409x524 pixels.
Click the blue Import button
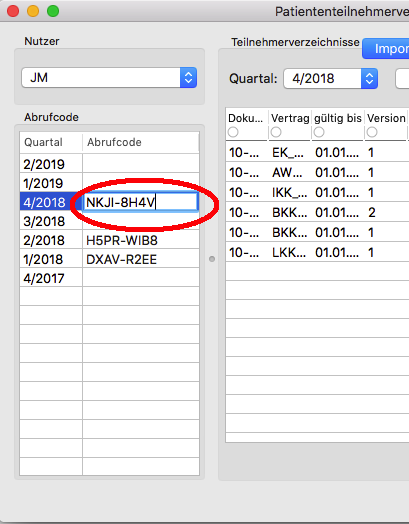(386, 49)
